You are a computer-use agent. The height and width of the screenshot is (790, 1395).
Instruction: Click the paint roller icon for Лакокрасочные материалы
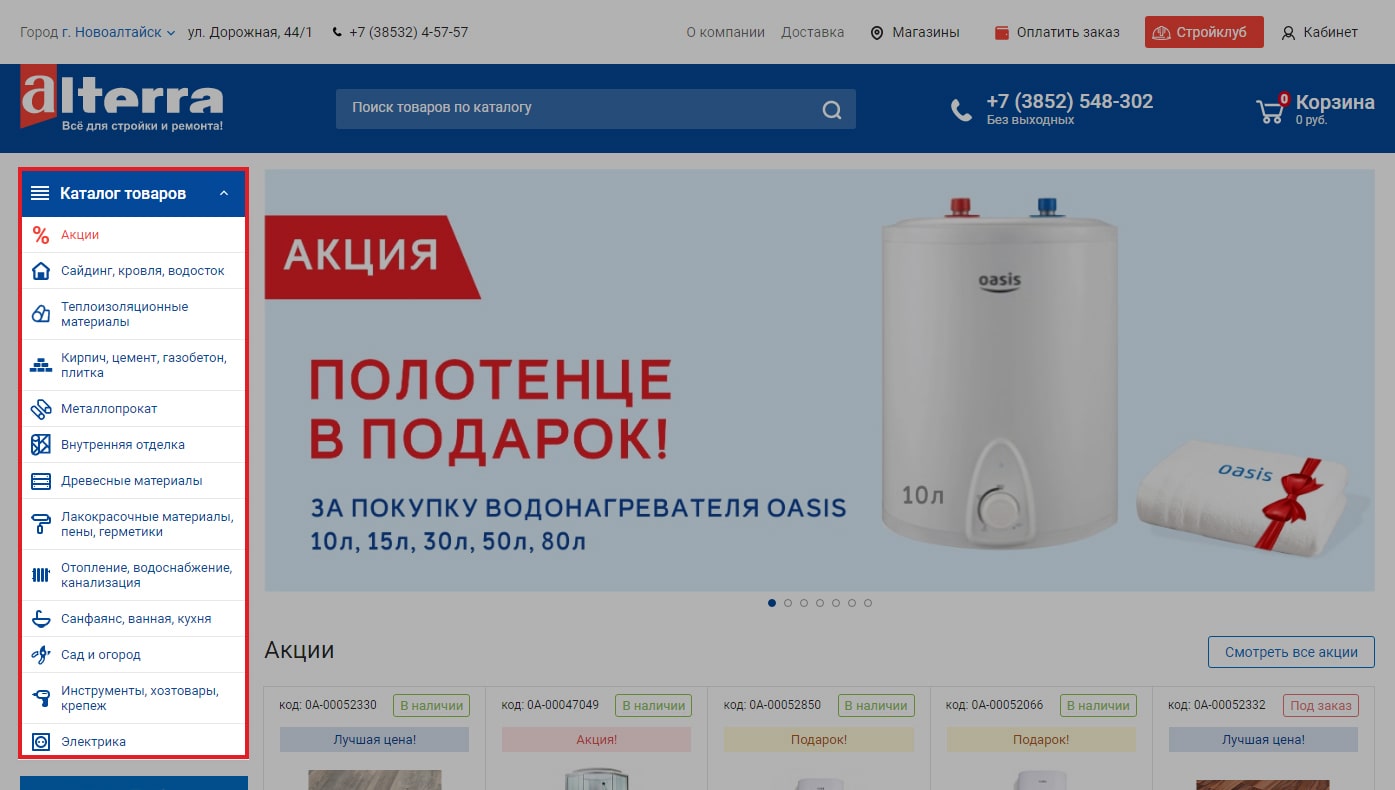coord(41,524)
